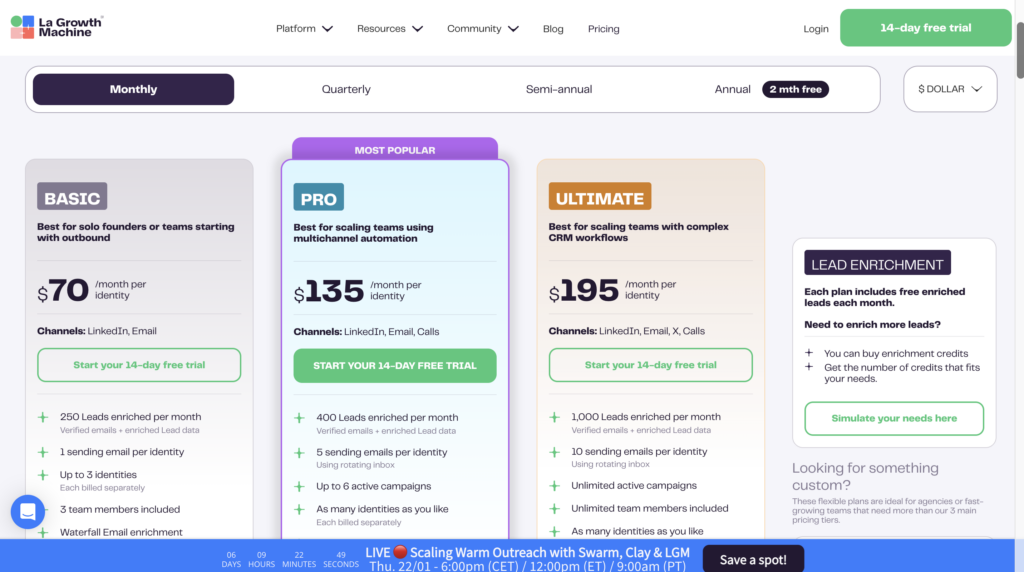Expand the Platform menu
1024x572 pixels.
point(304,29)
